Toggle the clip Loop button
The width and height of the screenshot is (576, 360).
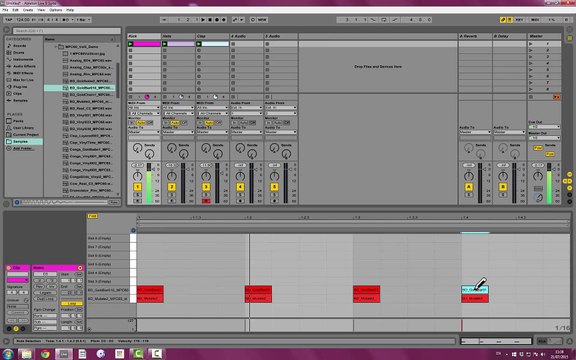point(72,304)
